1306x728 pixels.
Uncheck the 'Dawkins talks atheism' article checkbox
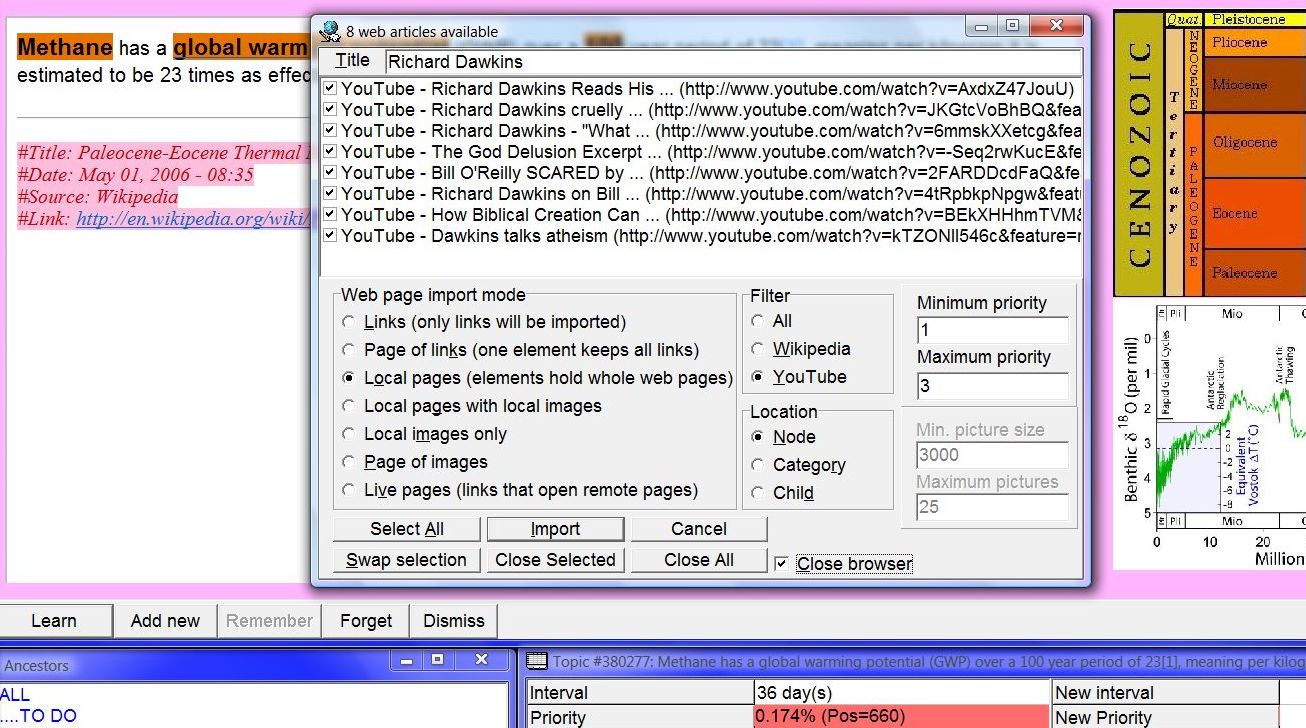330,236
